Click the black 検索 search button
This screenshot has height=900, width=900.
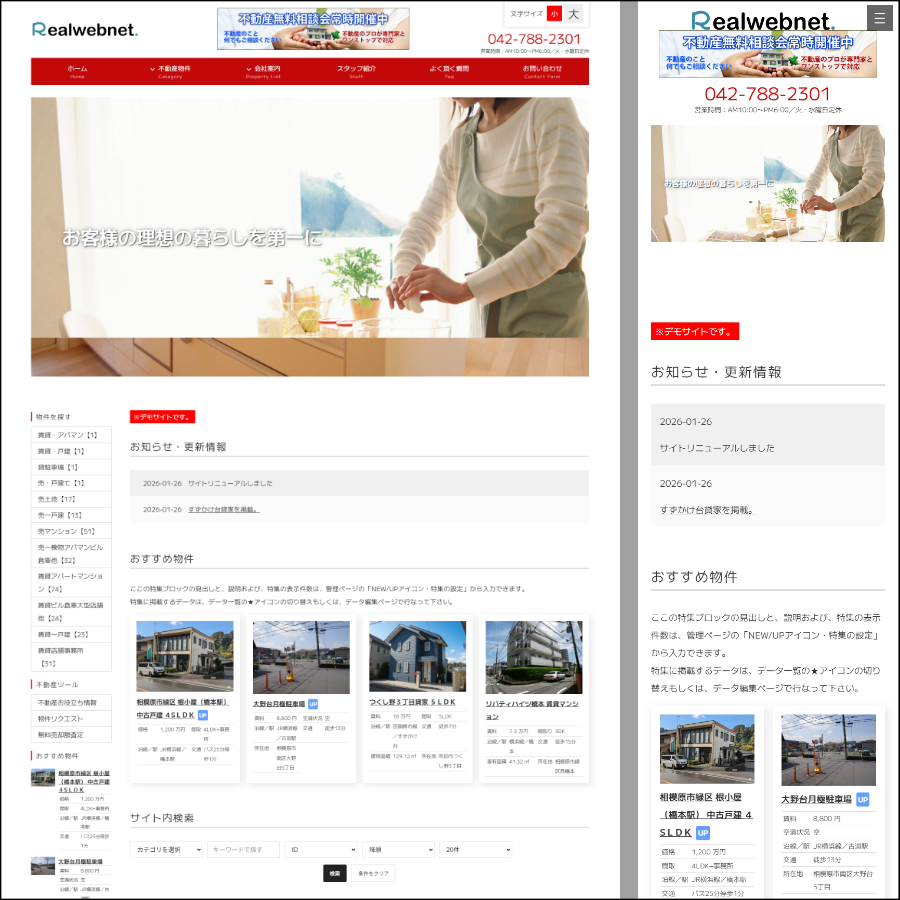(x=335, y=873)
